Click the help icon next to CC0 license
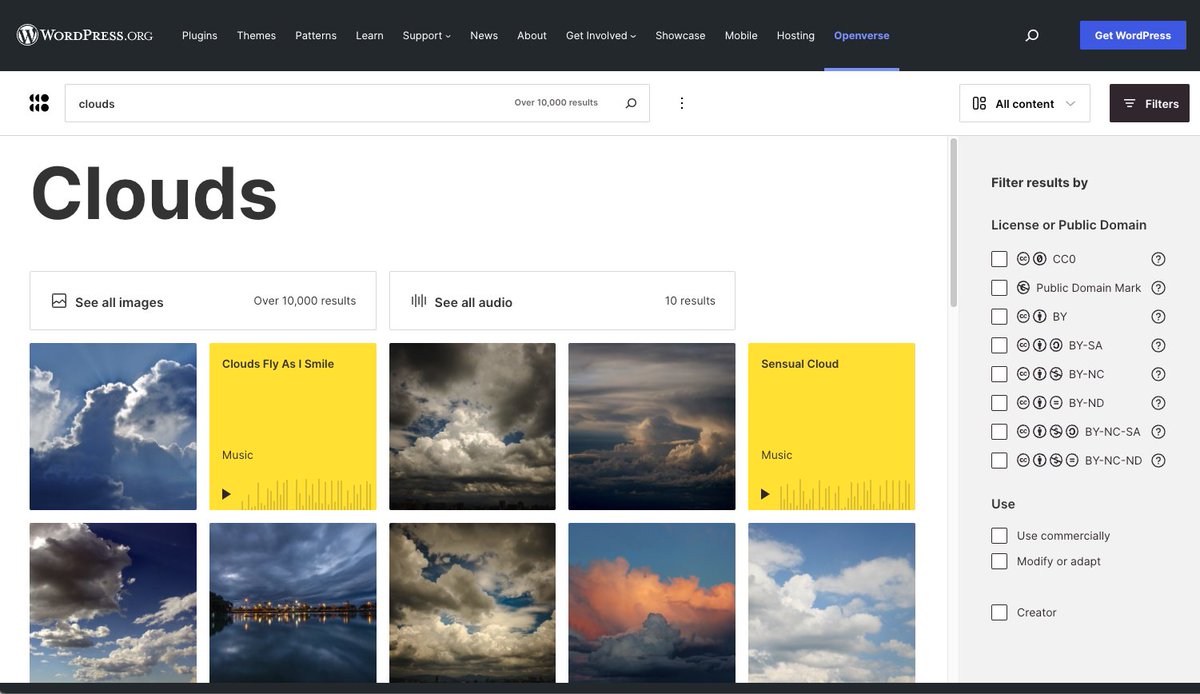 [1157, 257]
